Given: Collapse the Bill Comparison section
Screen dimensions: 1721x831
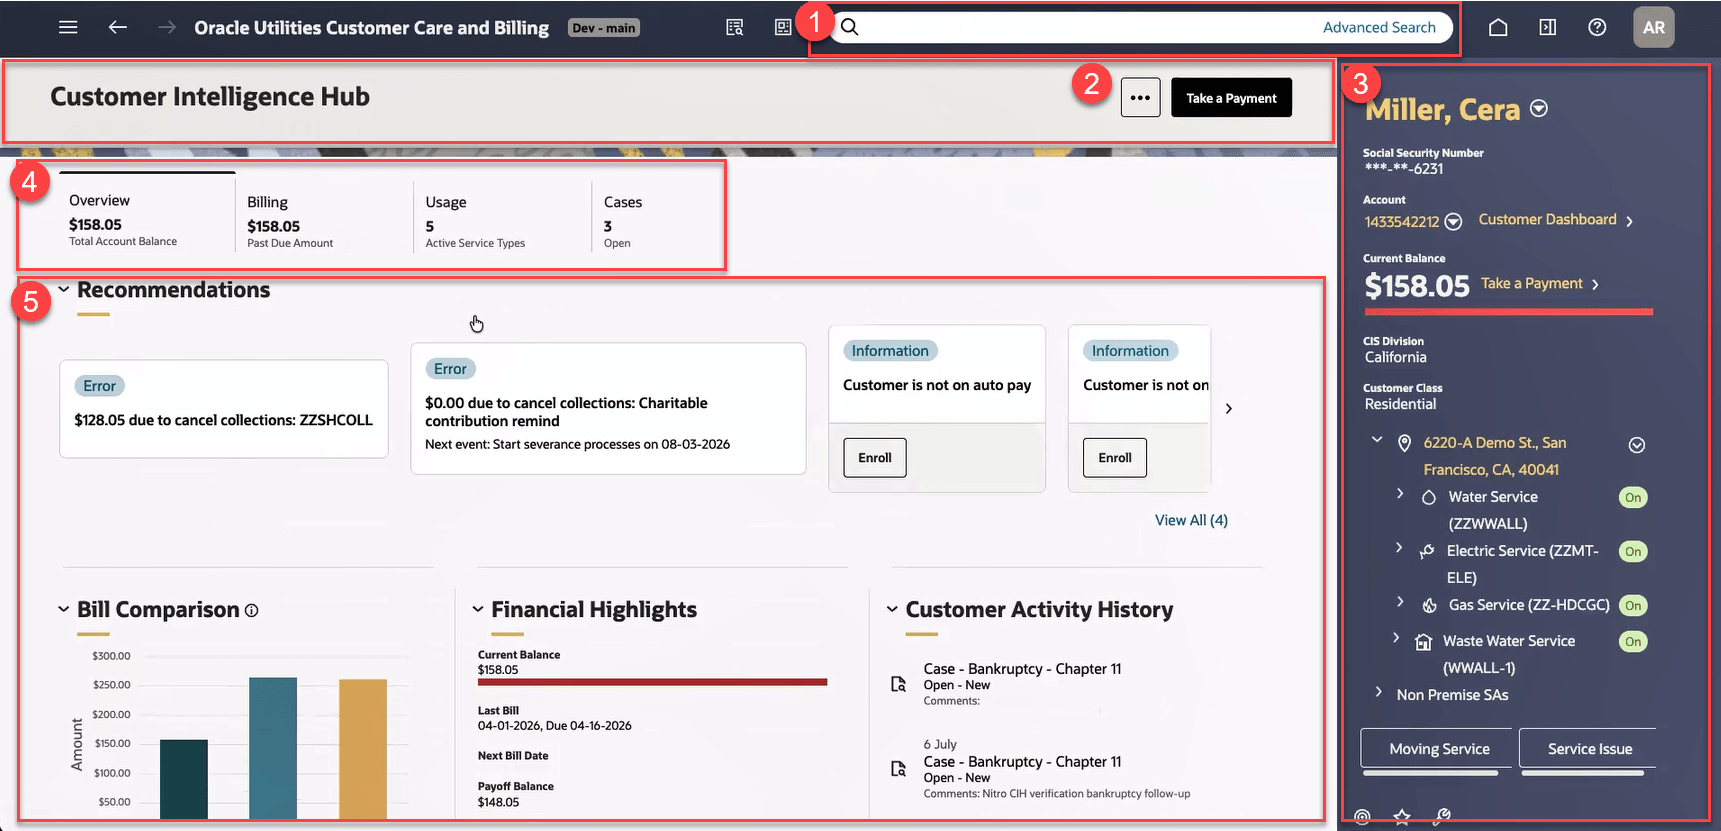Looking at the screenshot, I should click(x=64, y=610).
